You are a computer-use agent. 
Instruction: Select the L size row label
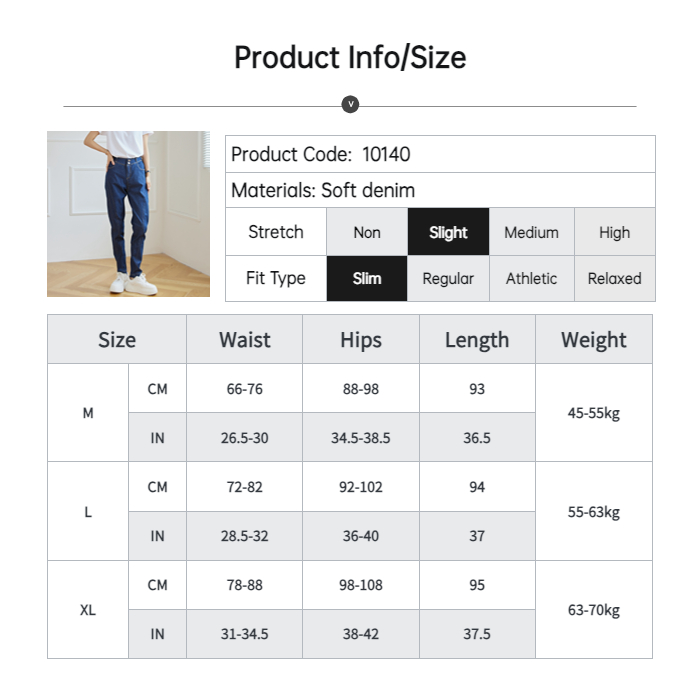tap(88, 511)
